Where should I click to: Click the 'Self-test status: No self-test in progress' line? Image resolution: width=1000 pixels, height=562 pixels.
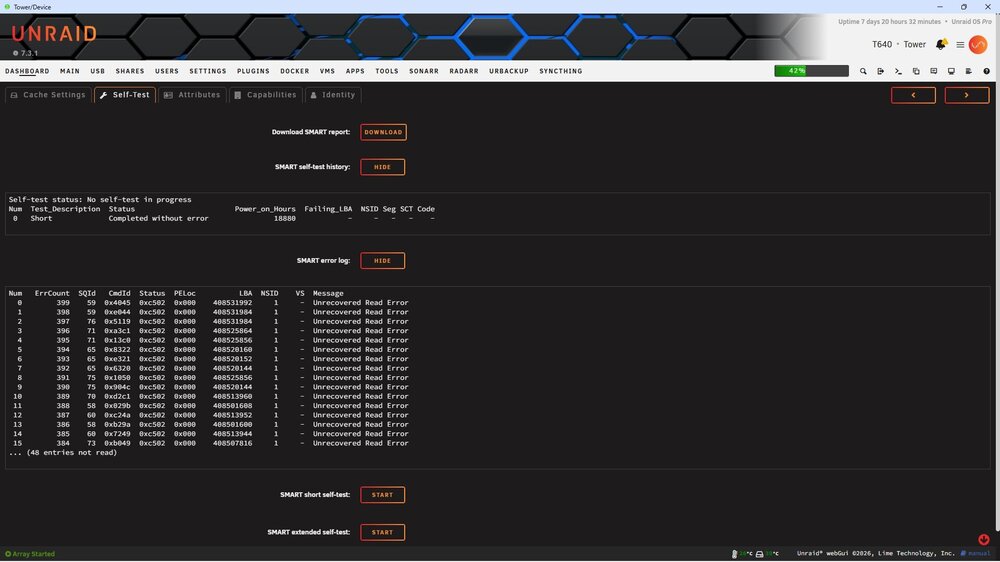tap(100, 200)
